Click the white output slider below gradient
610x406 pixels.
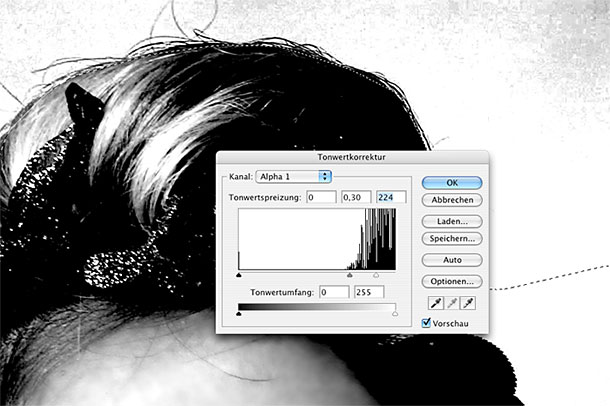pos(395,313)
